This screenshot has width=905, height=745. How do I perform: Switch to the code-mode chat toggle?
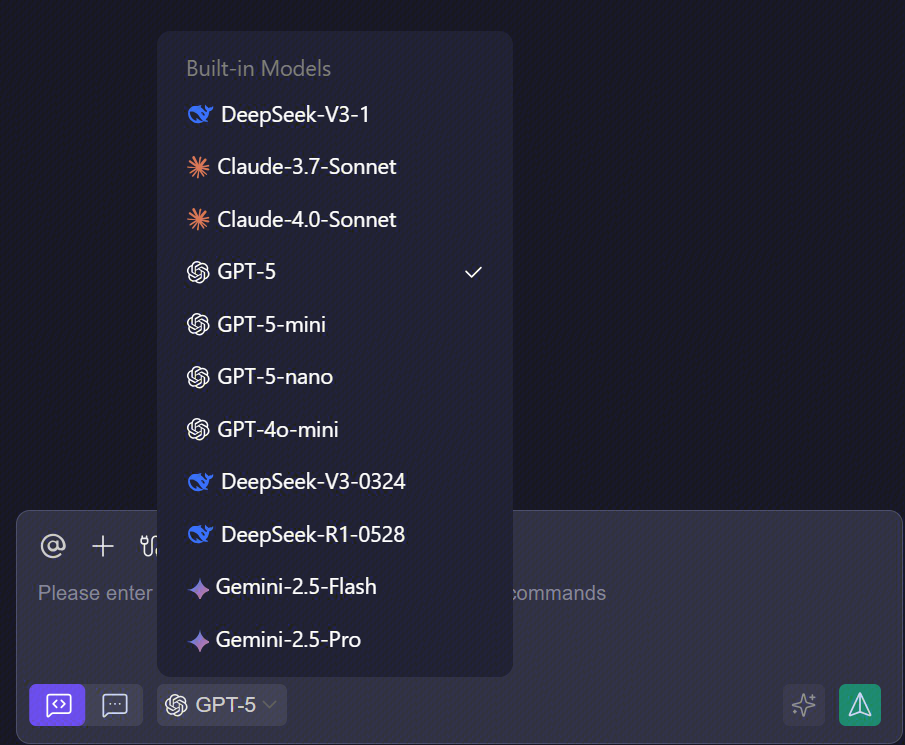(x=58, y=705)
